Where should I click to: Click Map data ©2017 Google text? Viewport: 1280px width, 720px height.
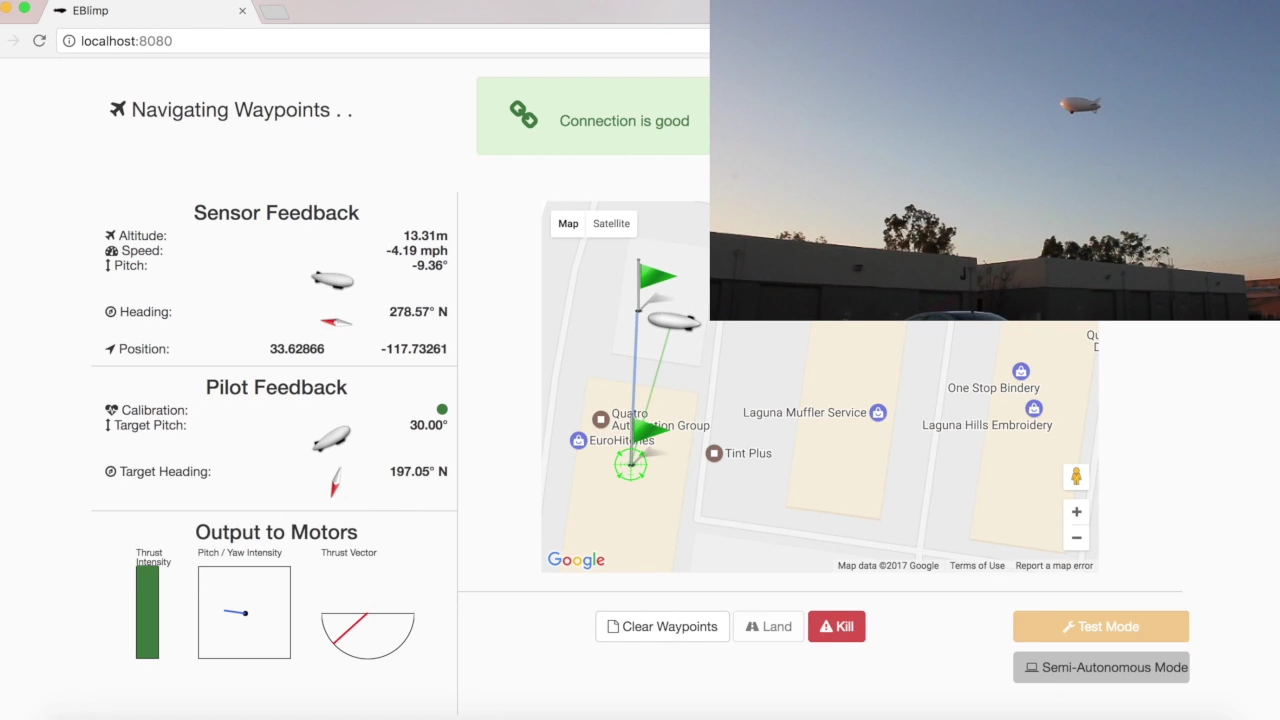pos(888,566)
